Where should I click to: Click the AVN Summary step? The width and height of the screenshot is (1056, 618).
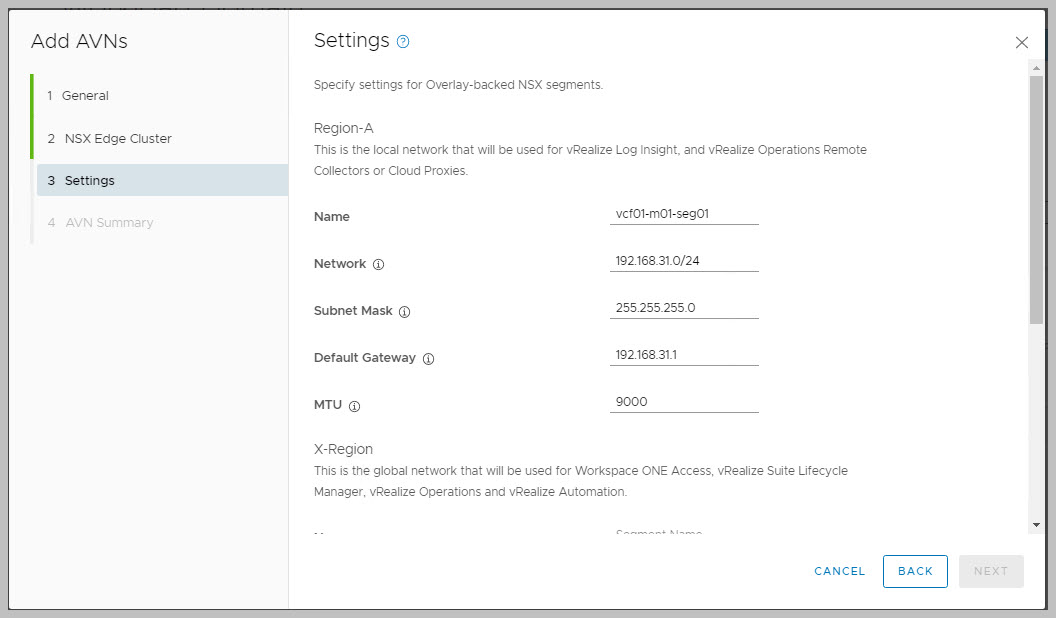109,223
